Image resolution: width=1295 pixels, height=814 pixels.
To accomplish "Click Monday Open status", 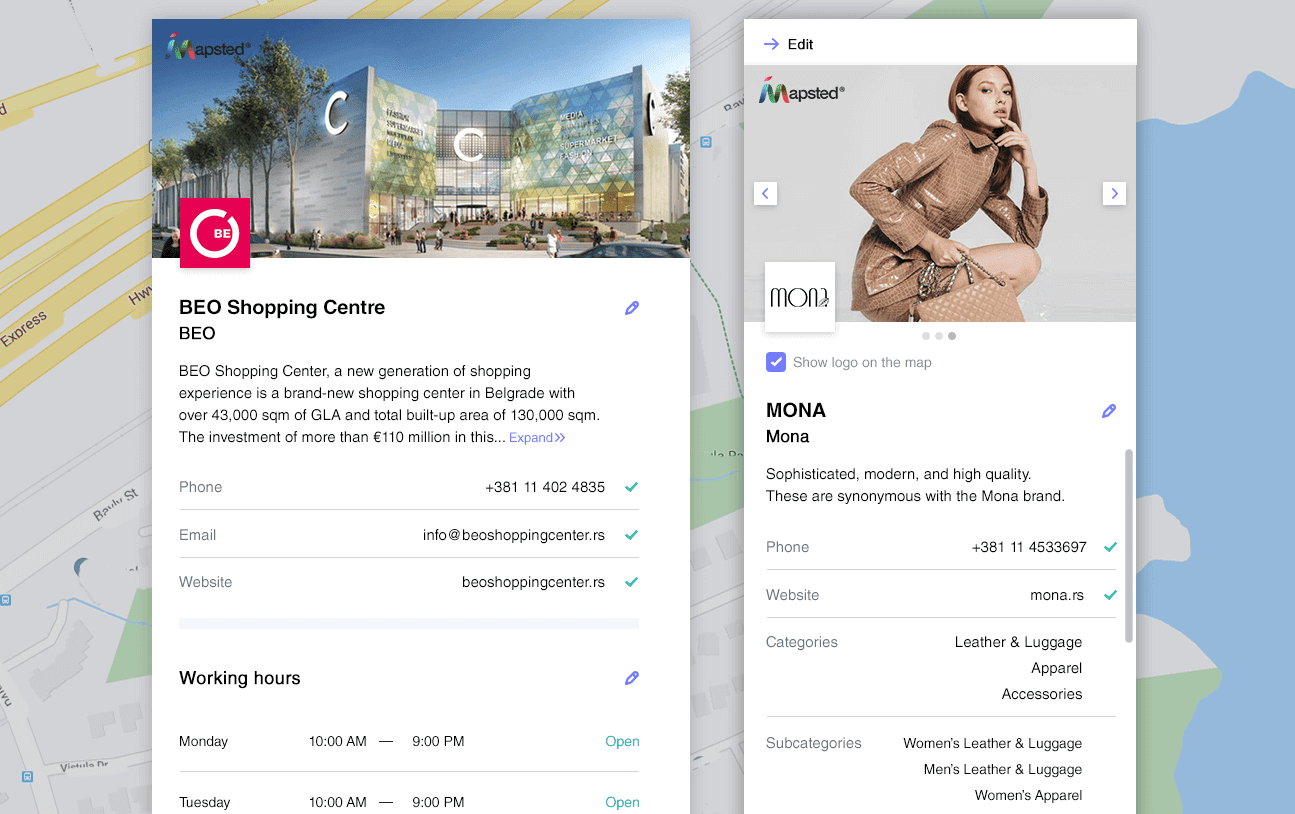I will tap(622, 741).
